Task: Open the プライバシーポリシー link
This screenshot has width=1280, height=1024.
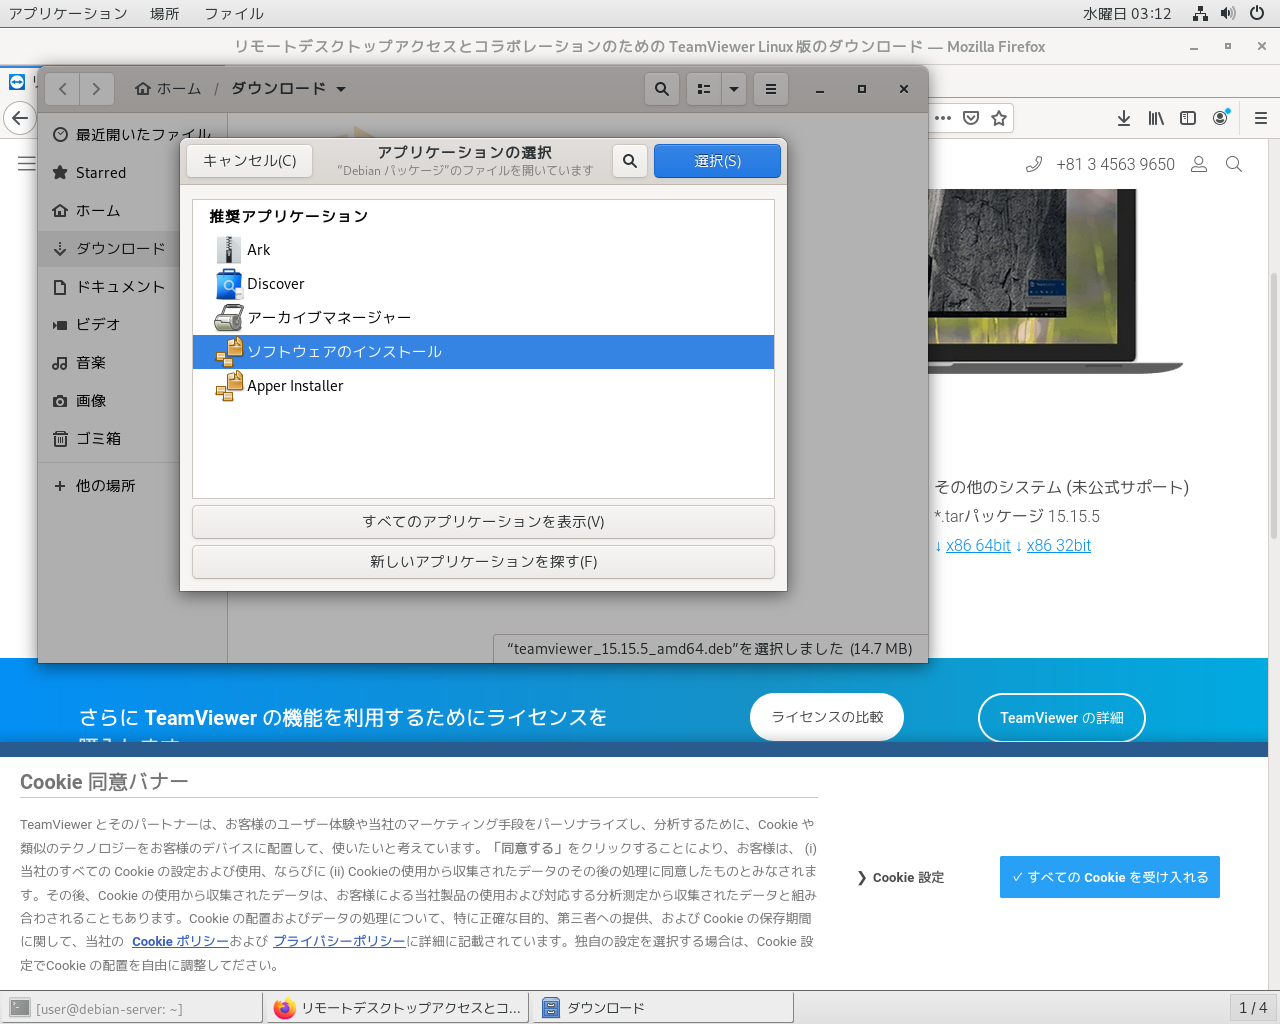Action: pos(339,941)
